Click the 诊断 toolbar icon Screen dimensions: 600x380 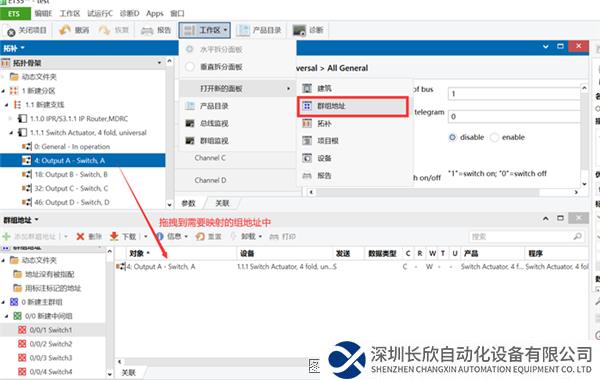[x=299, y=30]
